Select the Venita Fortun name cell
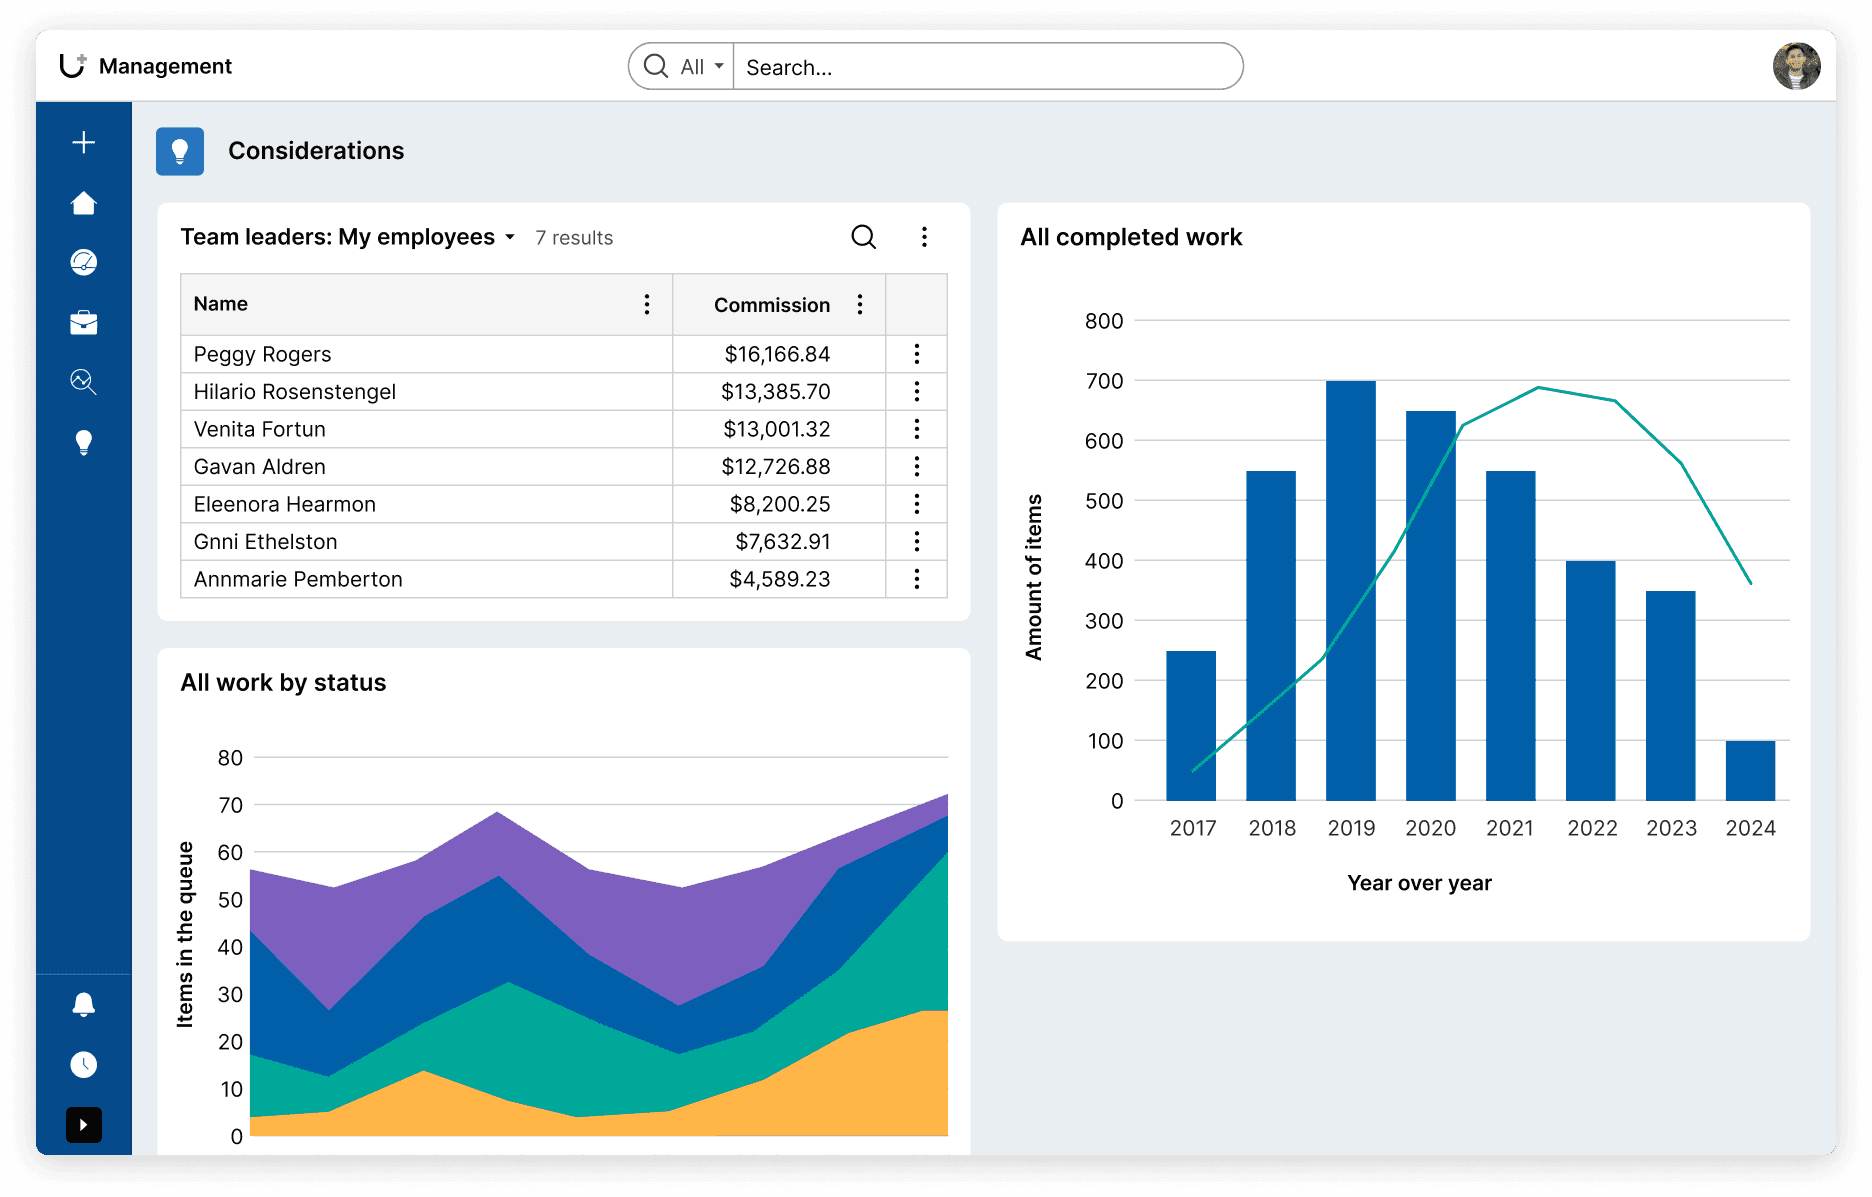The width and height of the screenshot is (1872, 1197). [427, 429]
